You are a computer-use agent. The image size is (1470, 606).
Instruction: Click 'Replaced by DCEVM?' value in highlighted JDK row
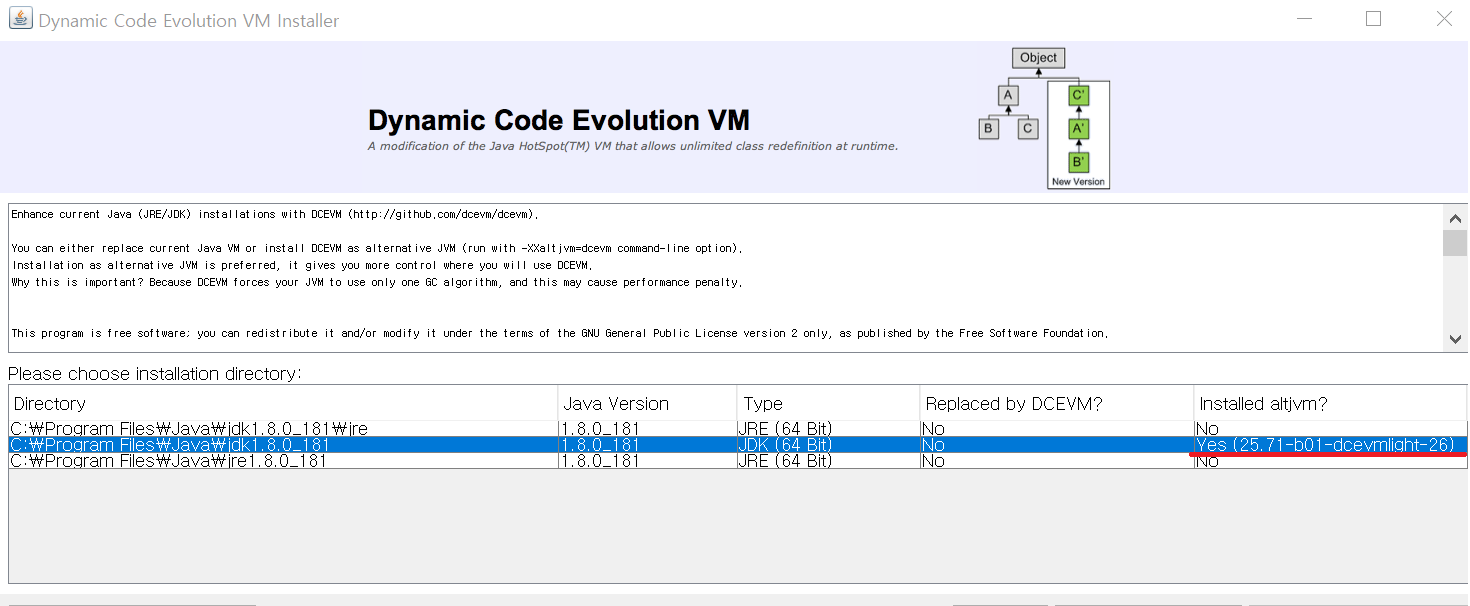click(x=1056, y=445)
